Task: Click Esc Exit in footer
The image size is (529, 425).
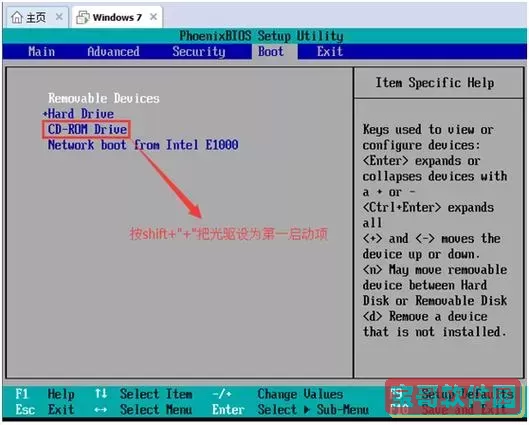Action: tap(45, 409)
